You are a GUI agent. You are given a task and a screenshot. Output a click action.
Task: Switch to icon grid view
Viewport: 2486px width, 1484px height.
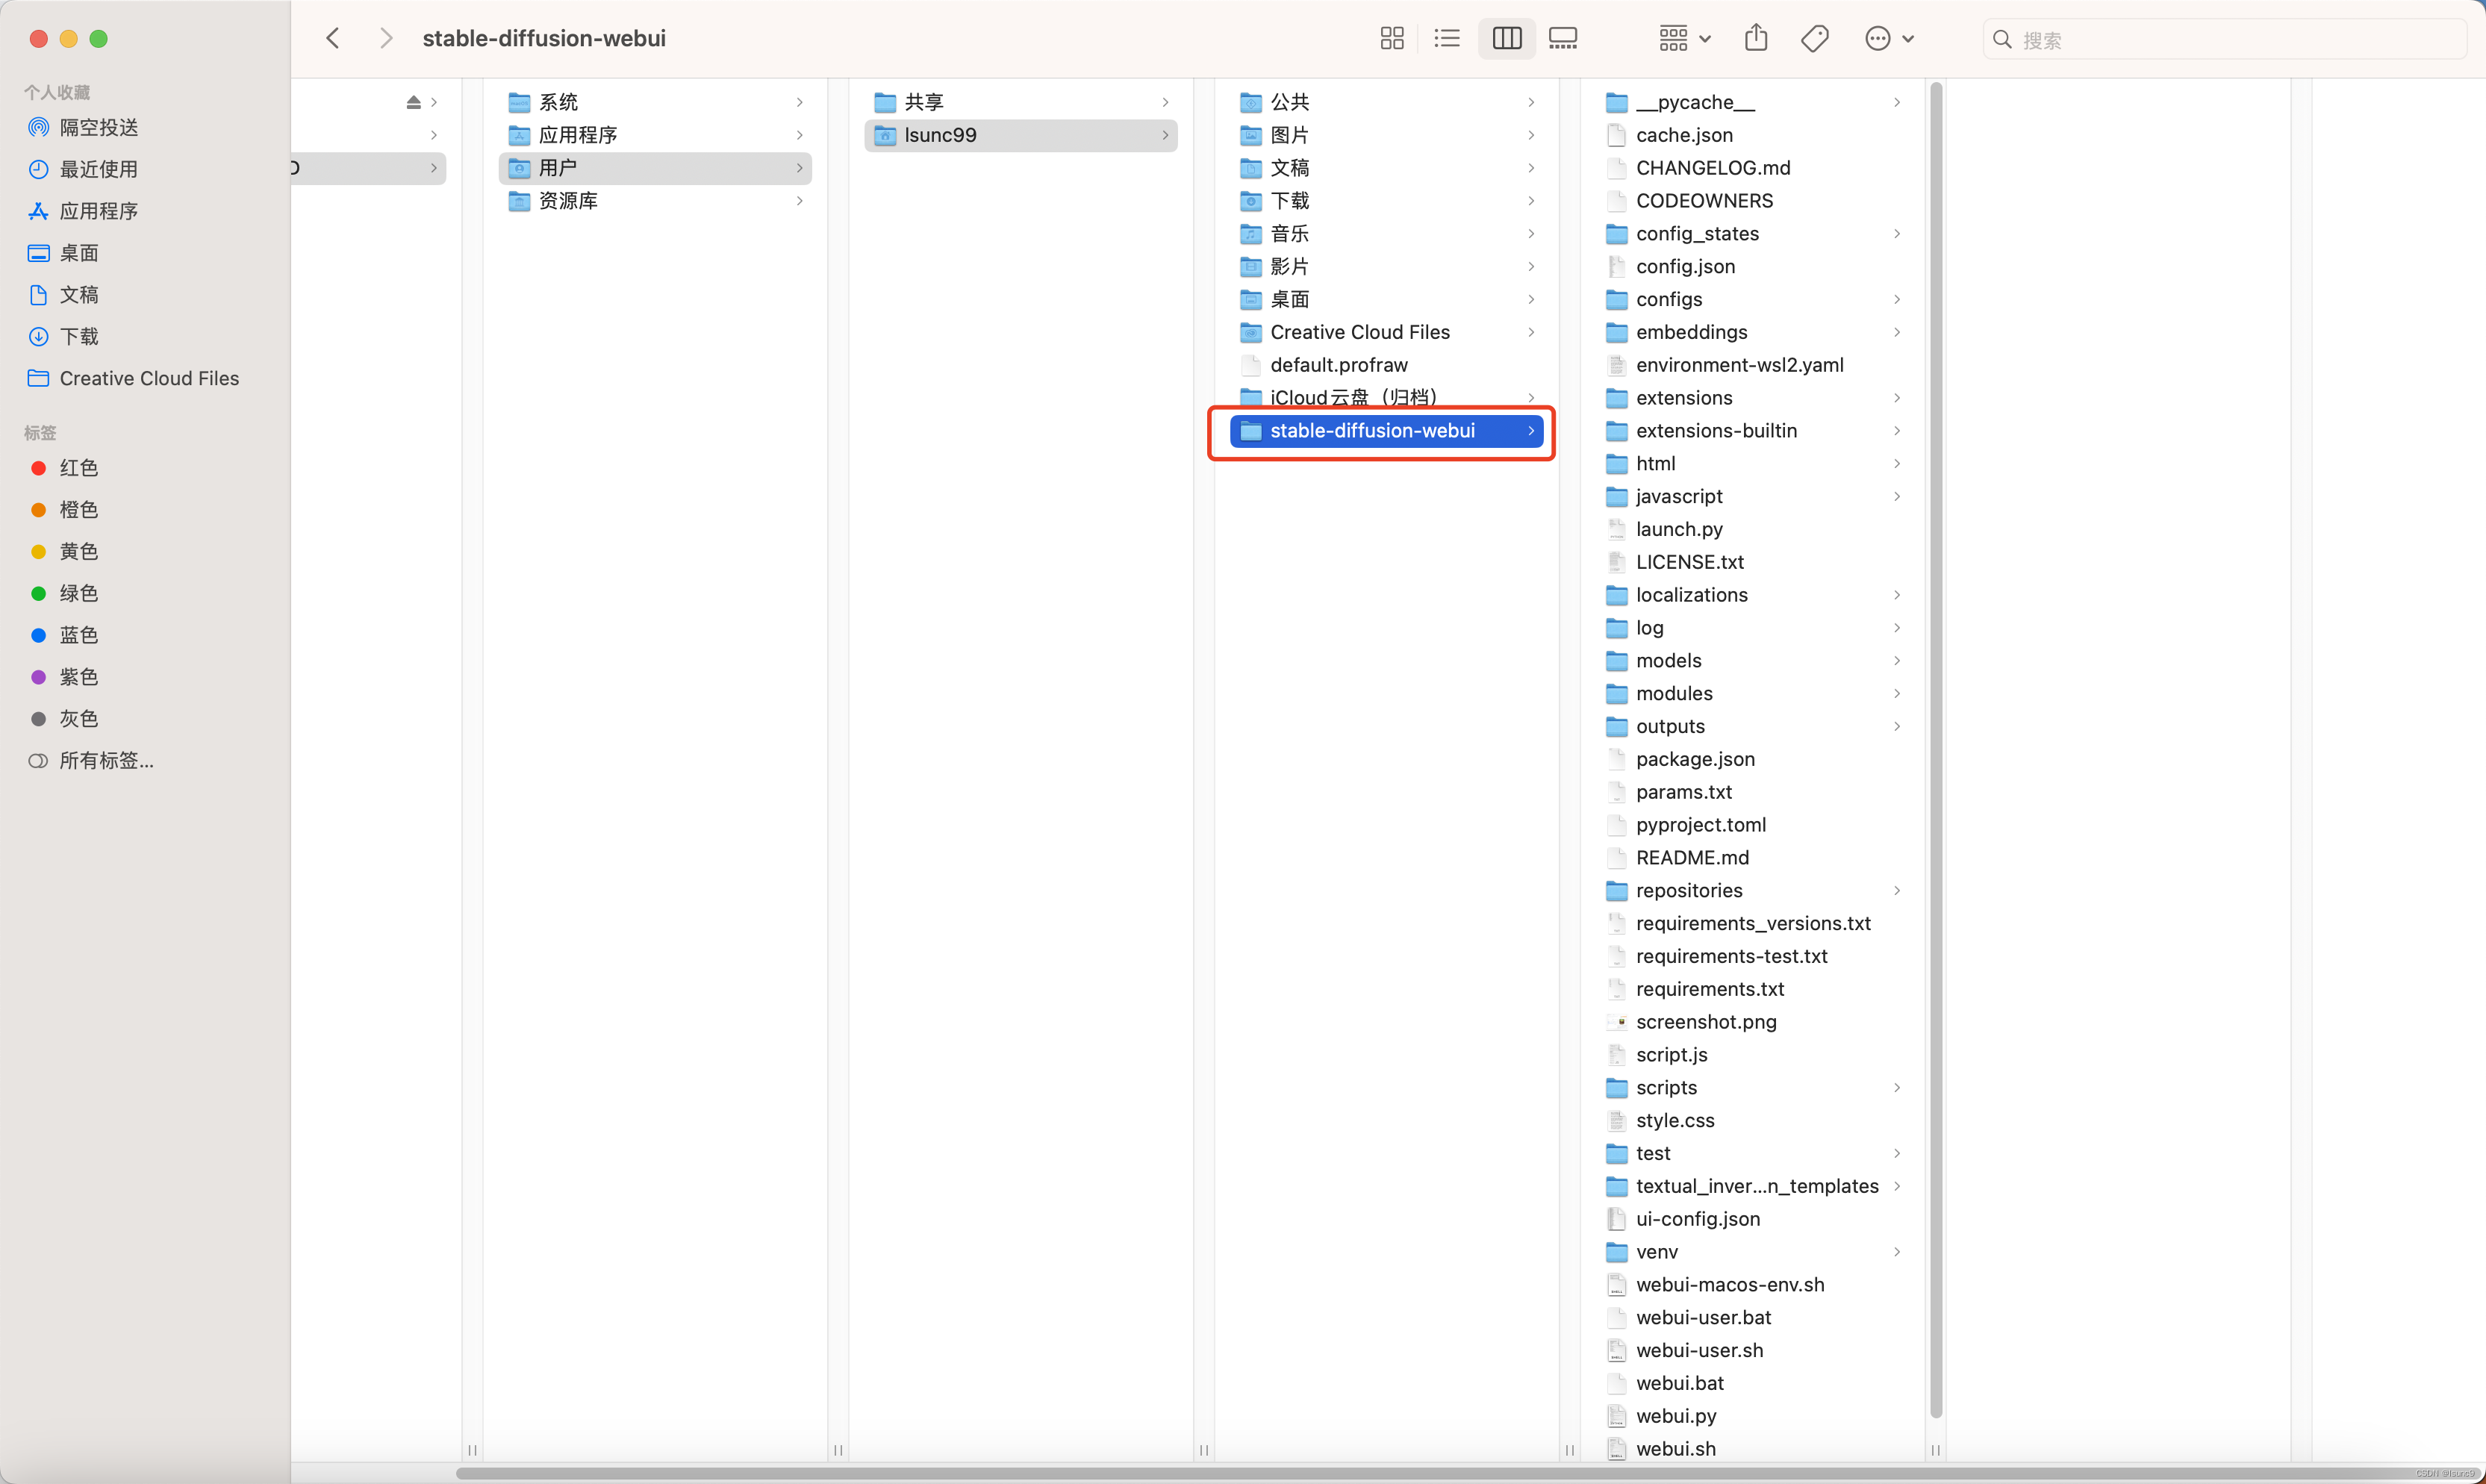[1391, 39]
